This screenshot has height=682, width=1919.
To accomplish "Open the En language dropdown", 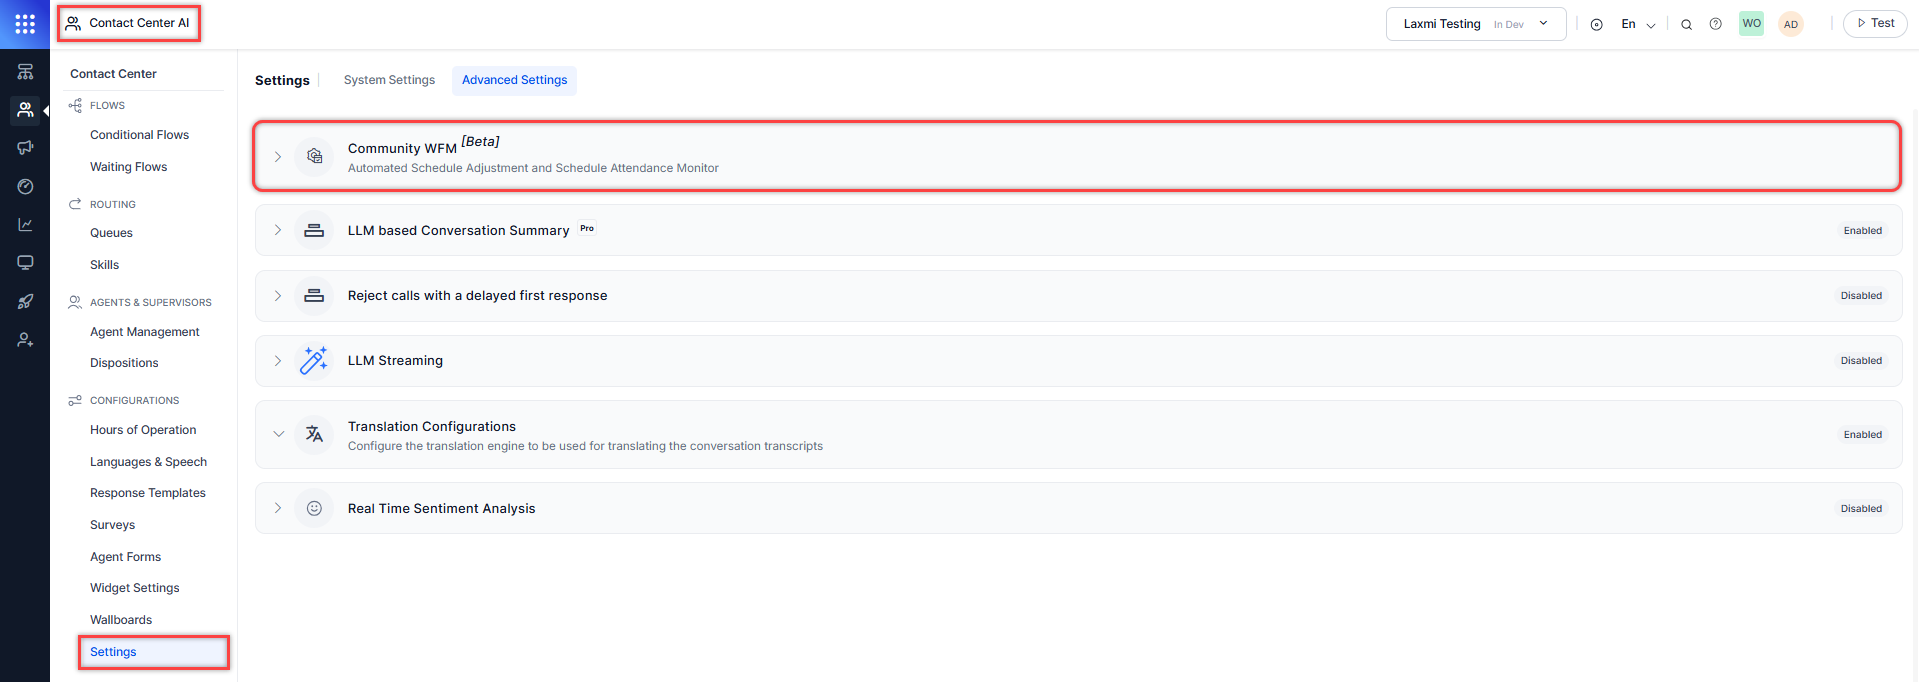I will [1637, 24].
